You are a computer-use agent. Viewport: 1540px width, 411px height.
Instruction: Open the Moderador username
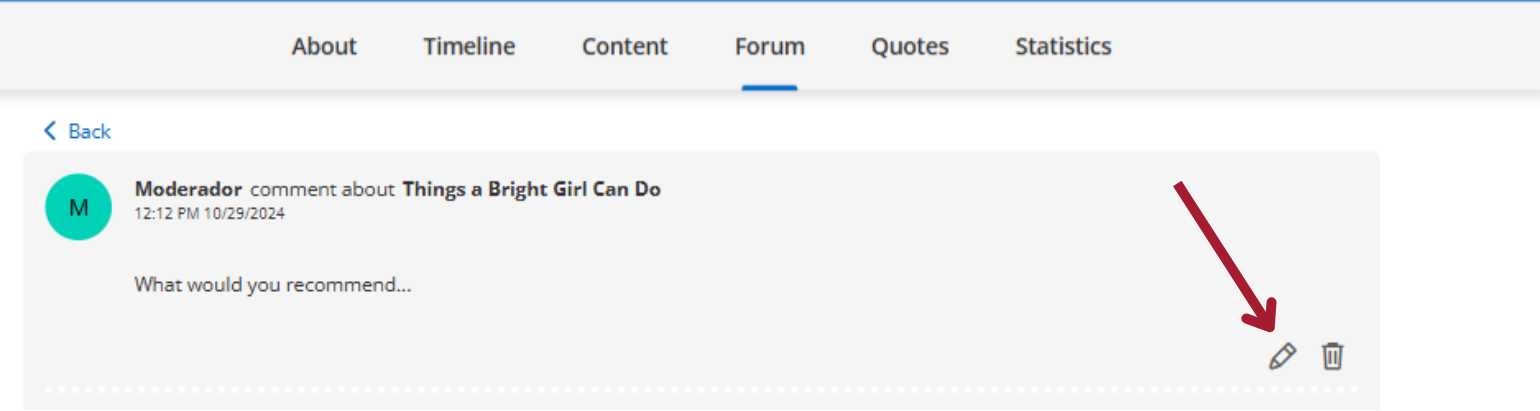188,189
